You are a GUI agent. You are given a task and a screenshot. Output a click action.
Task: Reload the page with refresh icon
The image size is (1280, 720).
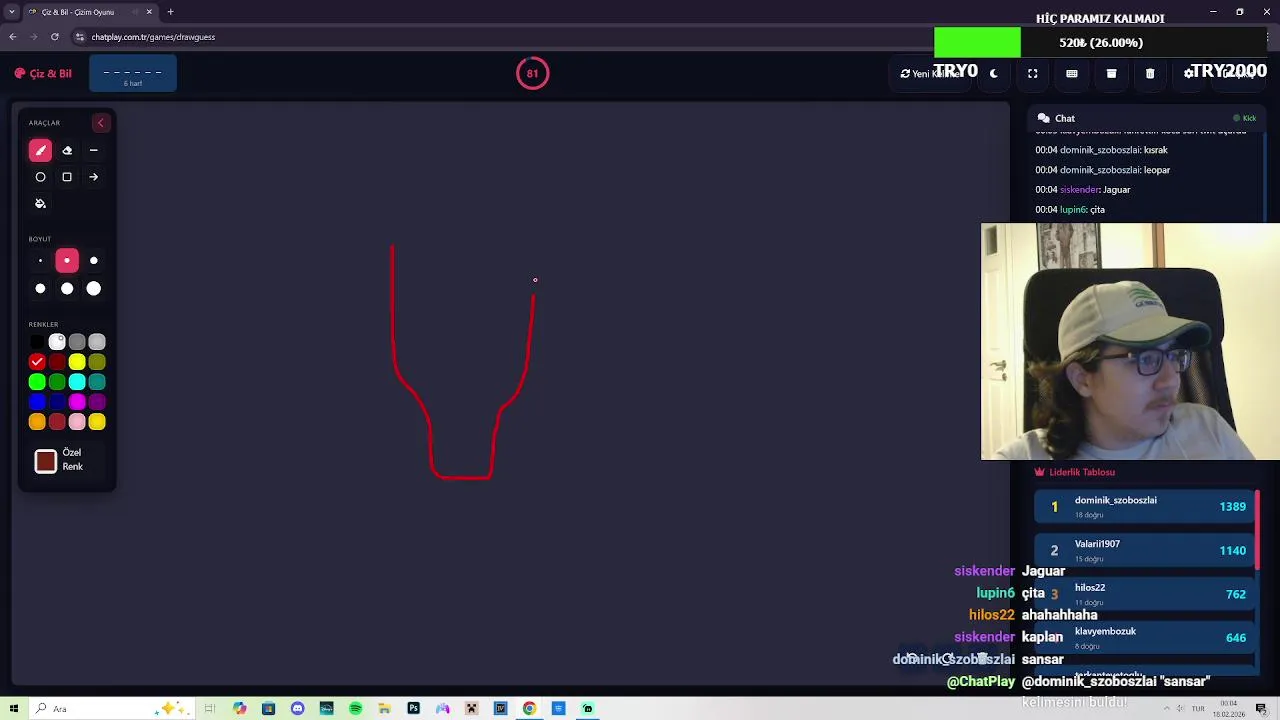[55, 37]
